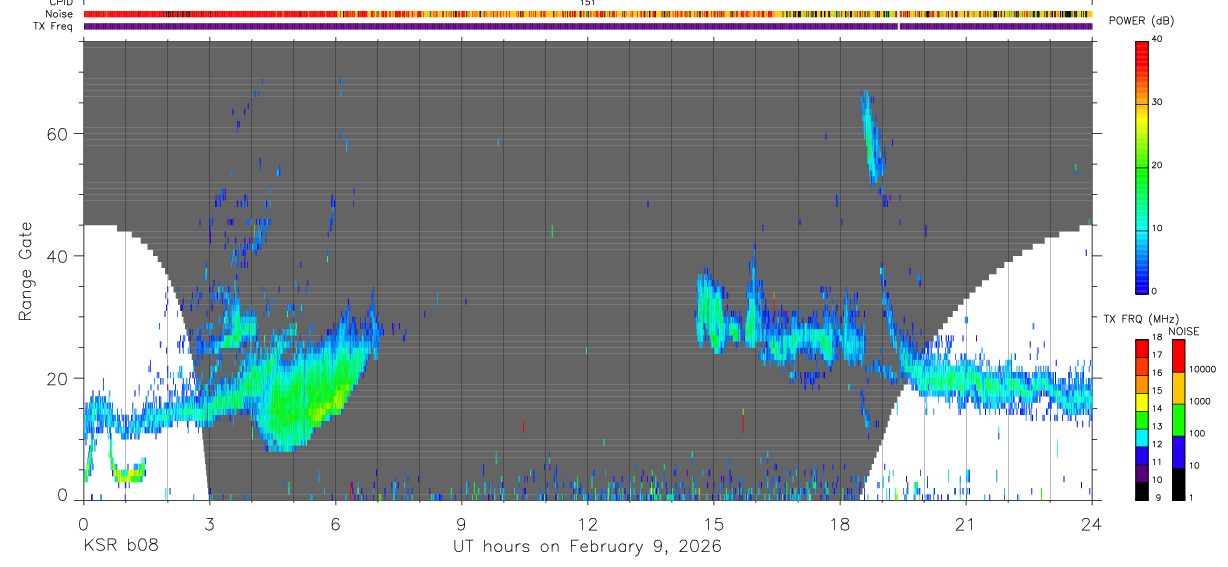Screen dimensions: 1228x567
Task: Click the '10000' label on NOISE scale
Action: [1203, 370]
